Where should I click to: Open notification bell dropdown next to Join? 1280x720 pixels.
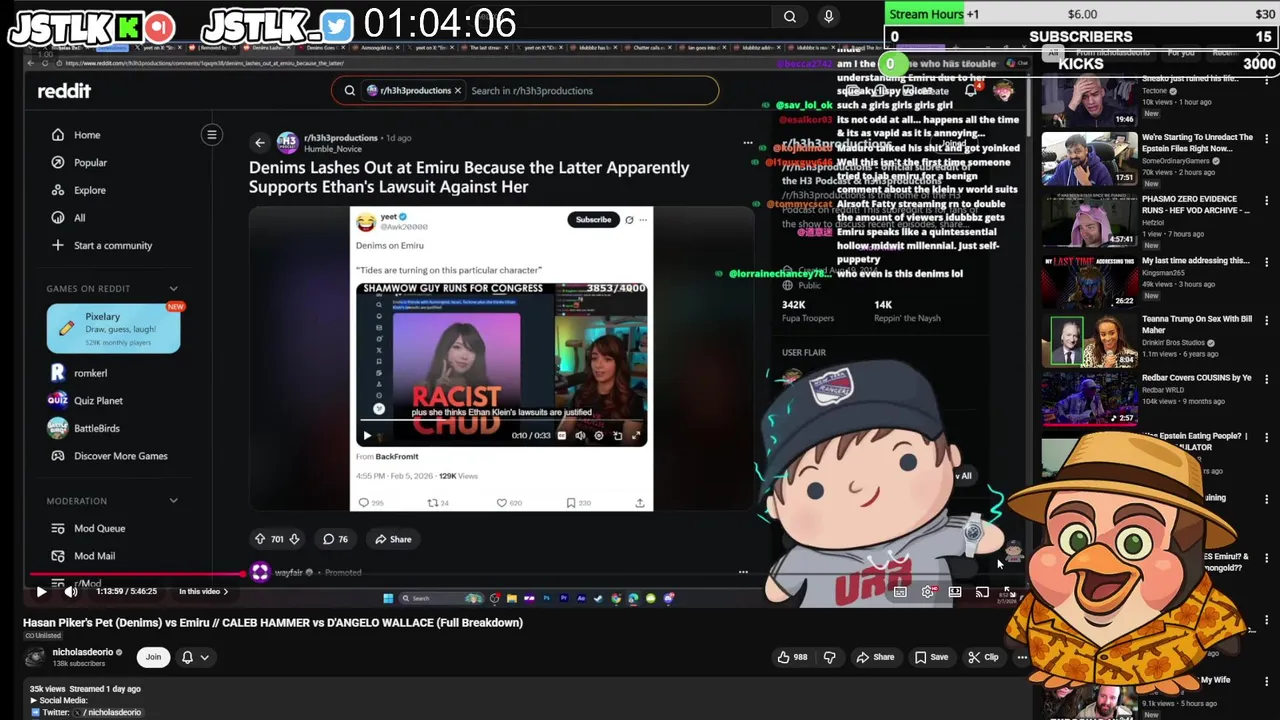point(195,657)
